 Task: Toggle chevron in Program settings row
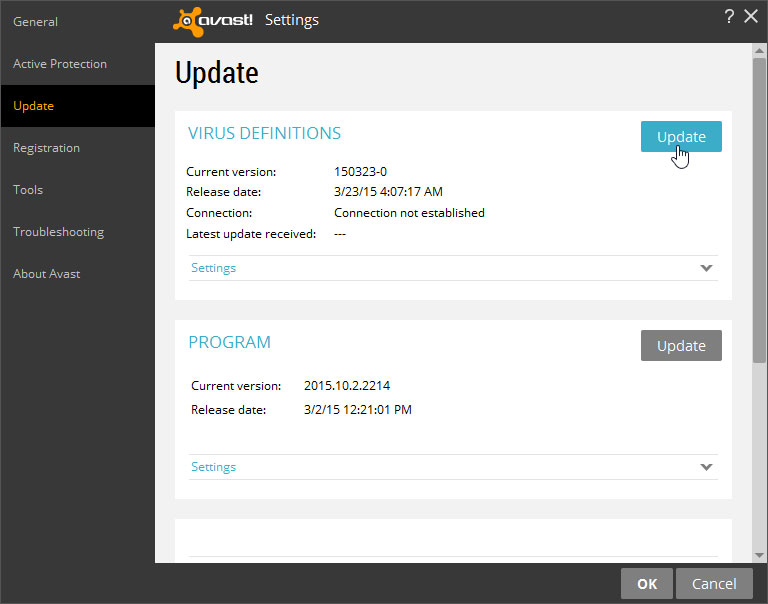click(x=706, y=467)
